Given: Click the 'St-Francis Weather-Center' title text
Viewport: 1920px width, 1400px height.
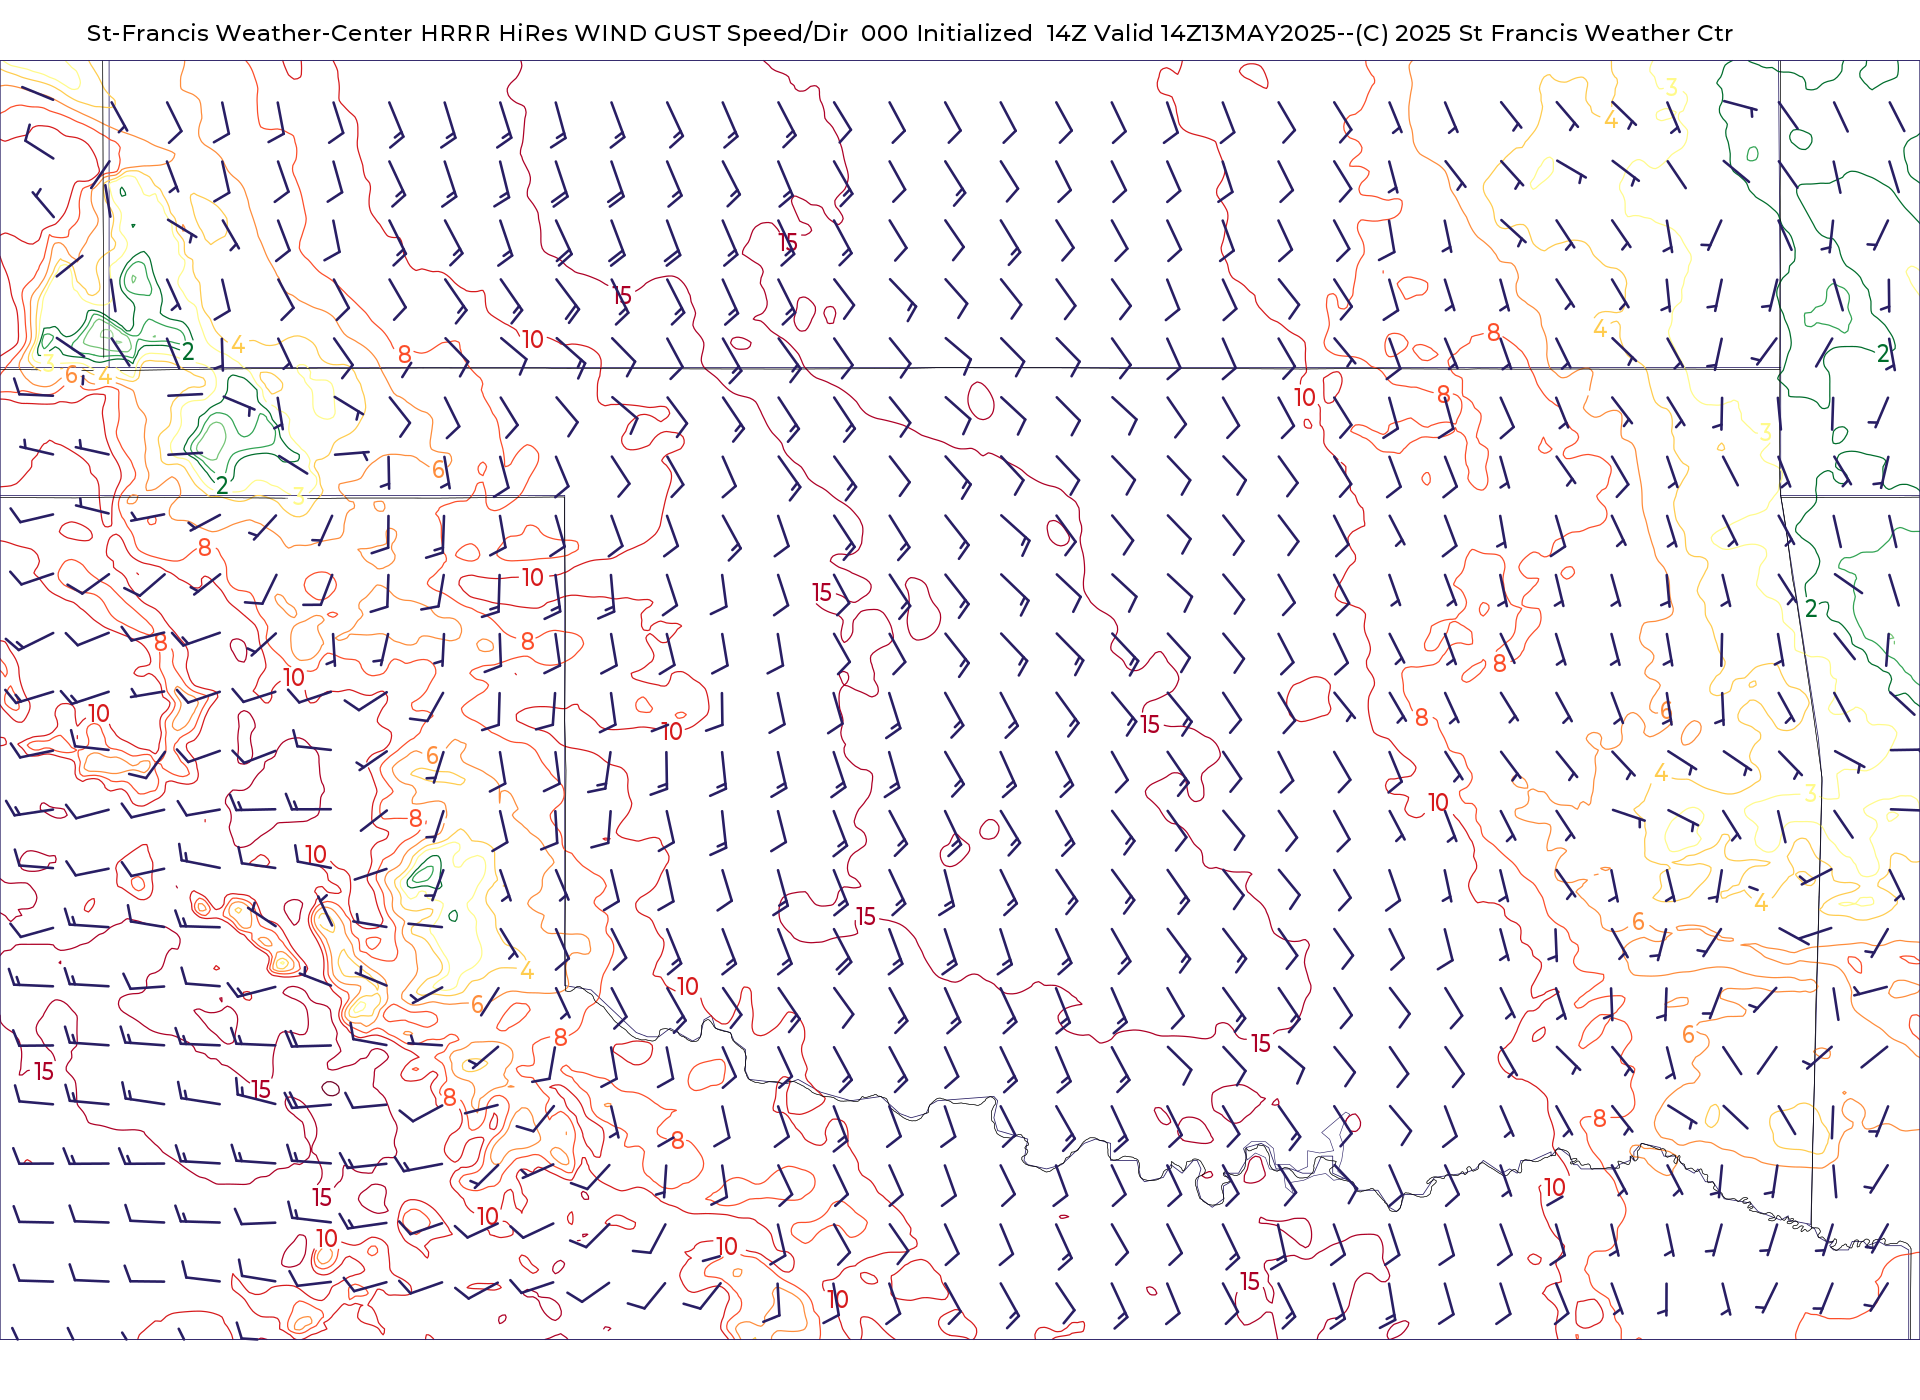Looking at the screenshot, I should pyautogui.click(x=249, y=33).
